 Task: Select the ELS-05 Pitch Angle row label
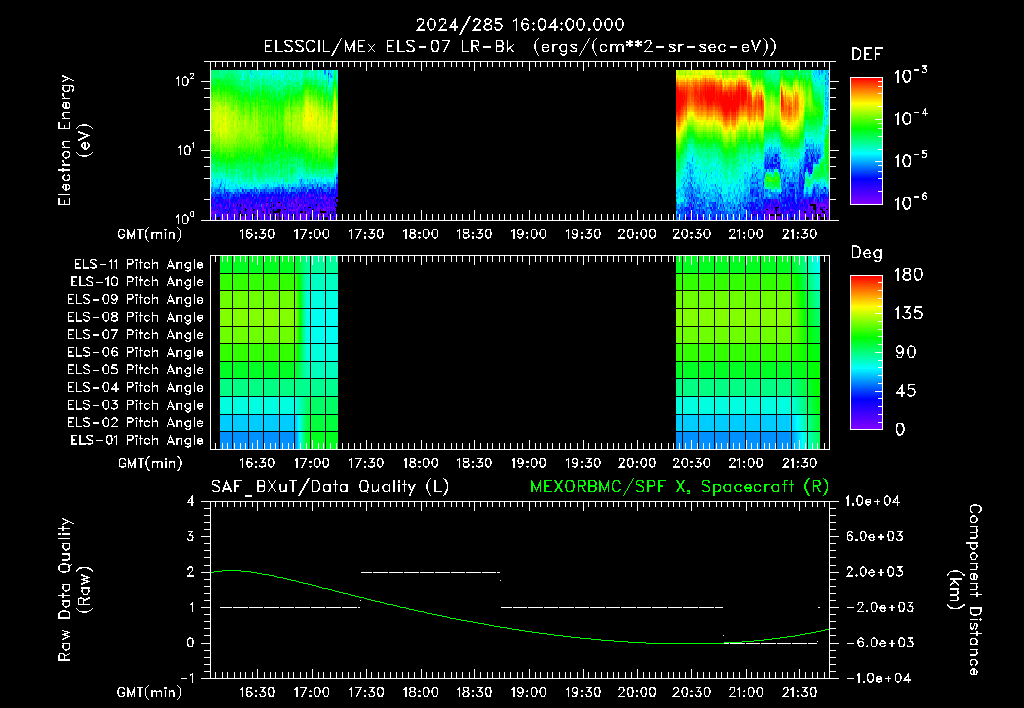135,370
